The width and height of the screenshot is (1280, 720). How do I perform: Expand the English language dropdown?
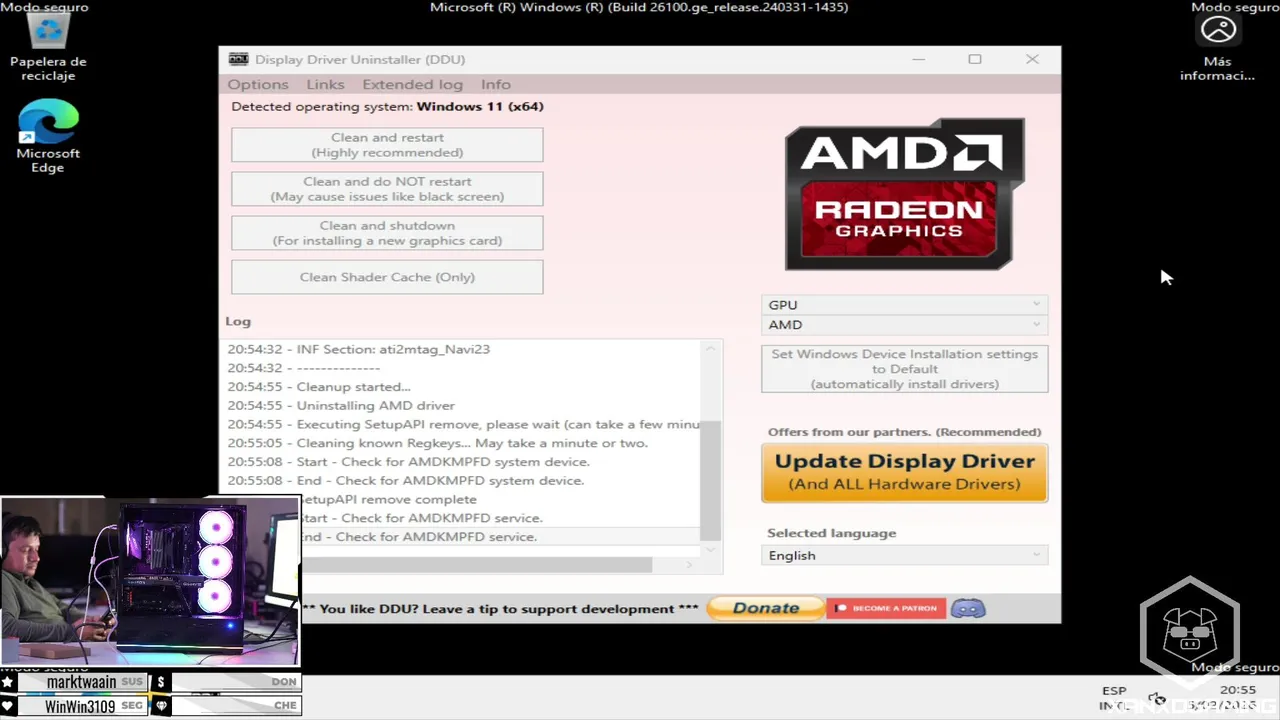[x=904, y=555]
